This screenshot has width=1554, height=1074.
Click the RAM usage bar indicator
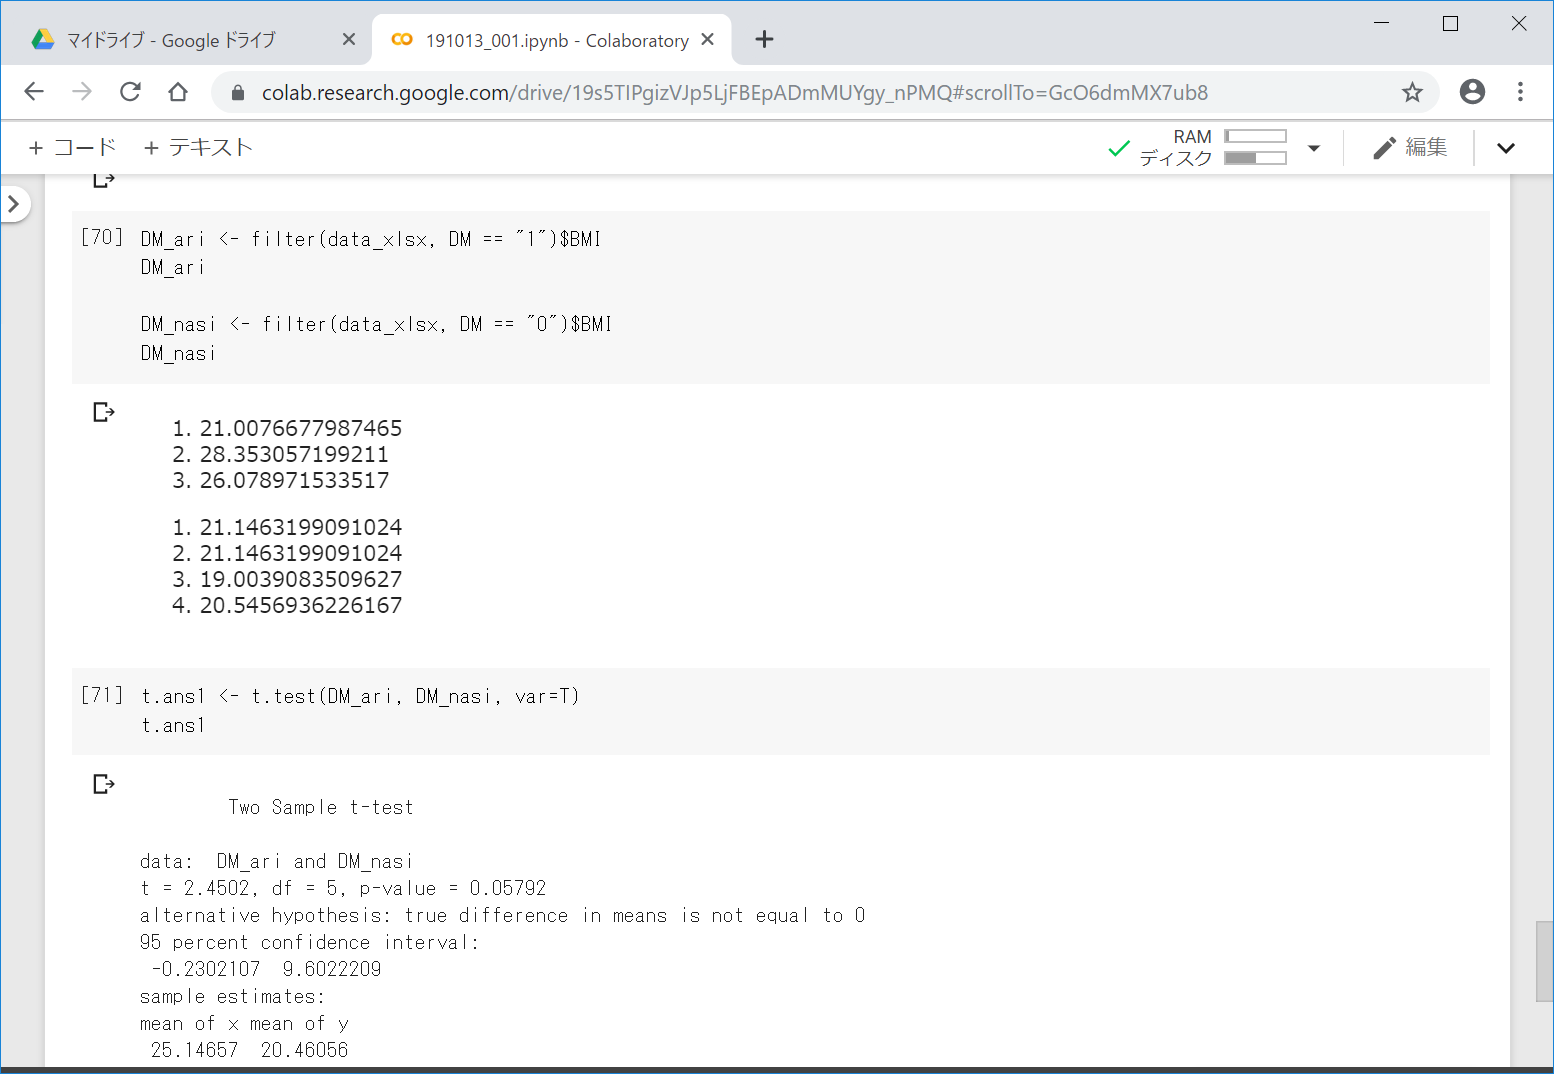1255,136
